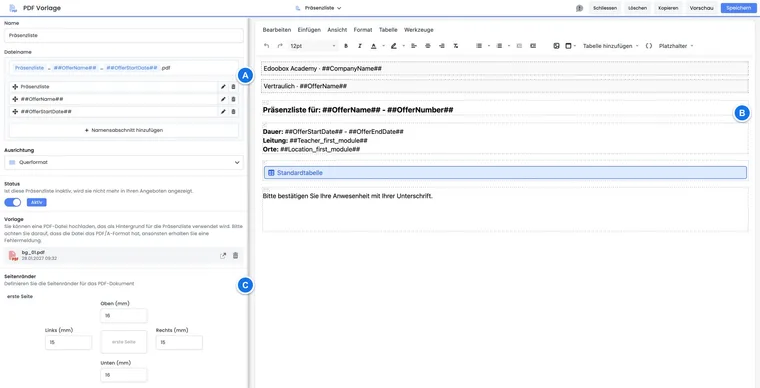Open the Vorschau preview
Screen dimensions: 760x388
[x=701, y=8]
